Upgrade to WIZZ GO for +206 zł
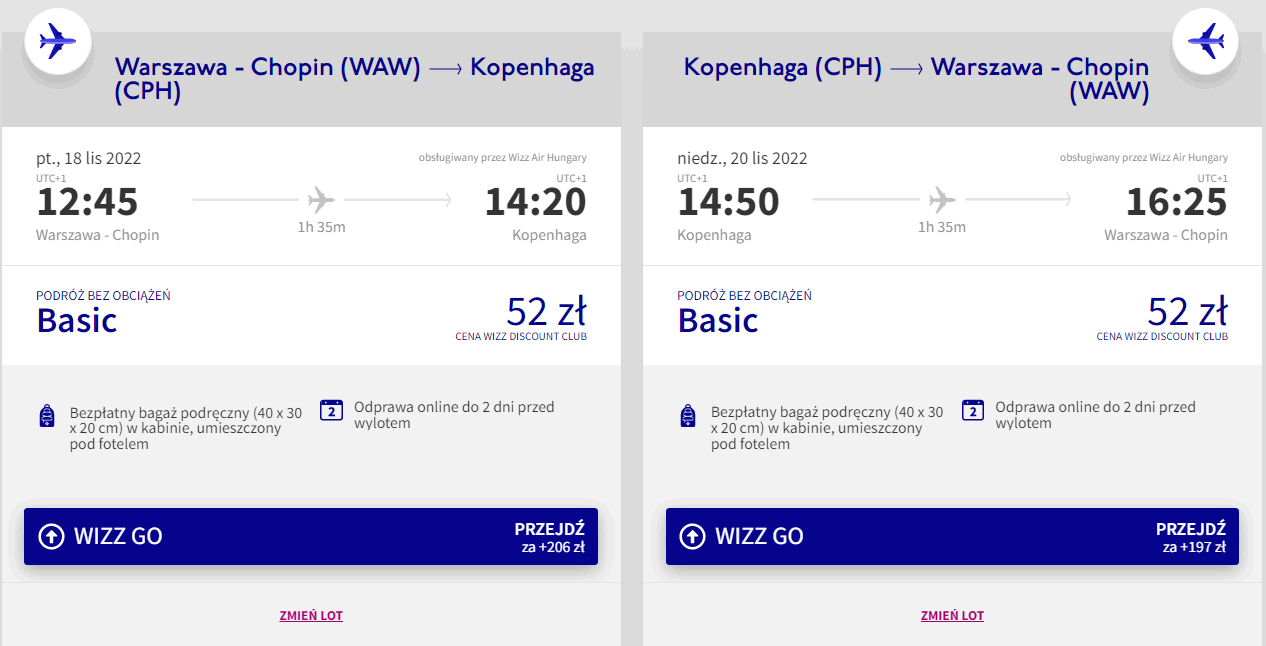The width and height of the screenshot is (1266, 646). click(x=311, y=536)
